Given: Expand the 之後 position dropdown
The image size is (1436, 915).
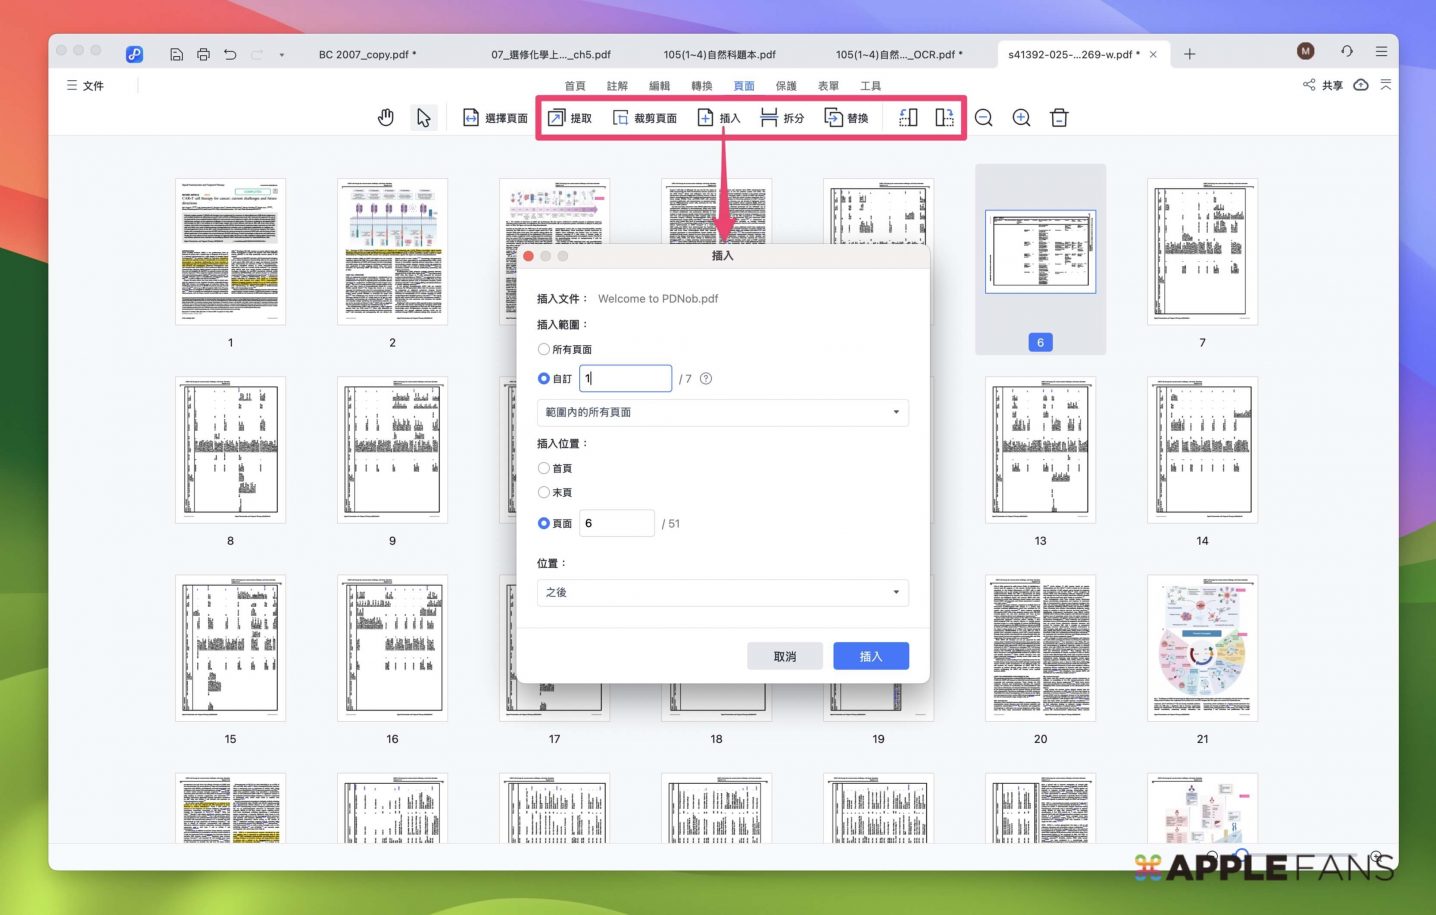Looking at the screenshot, I should point(722,592).
